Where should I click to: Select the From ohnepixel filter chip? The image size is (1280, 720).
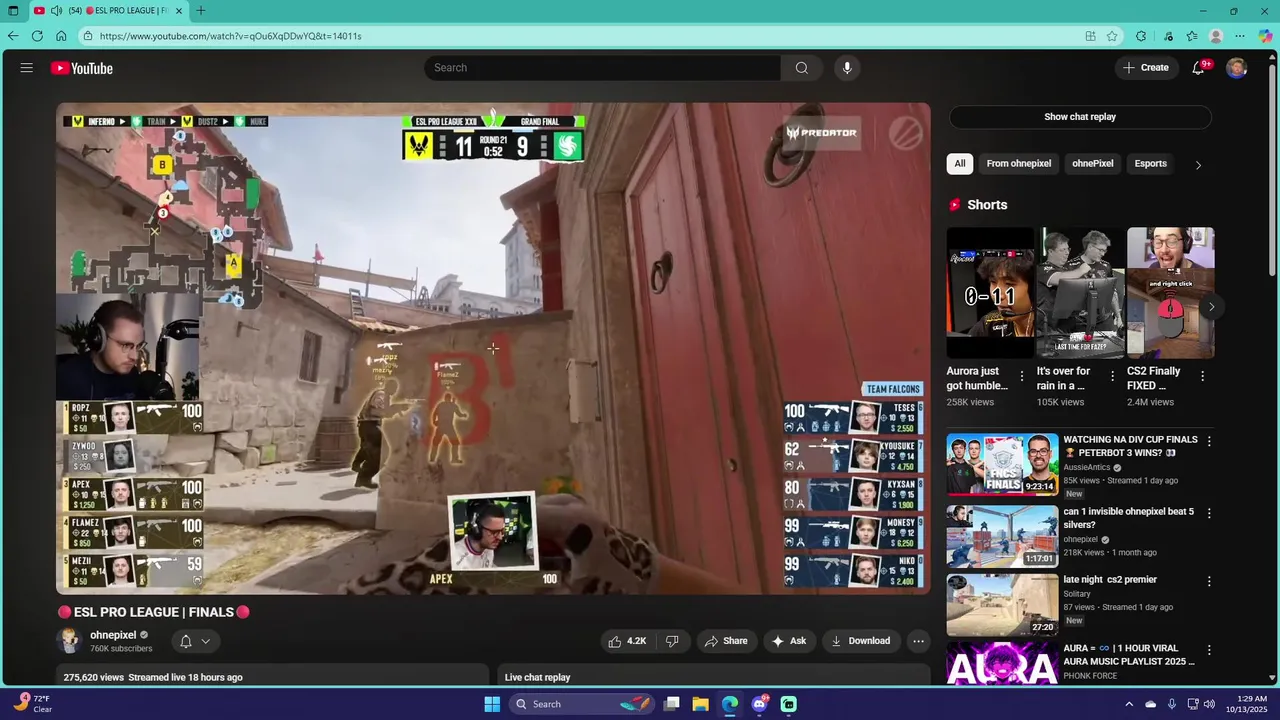pos(1019,164)
